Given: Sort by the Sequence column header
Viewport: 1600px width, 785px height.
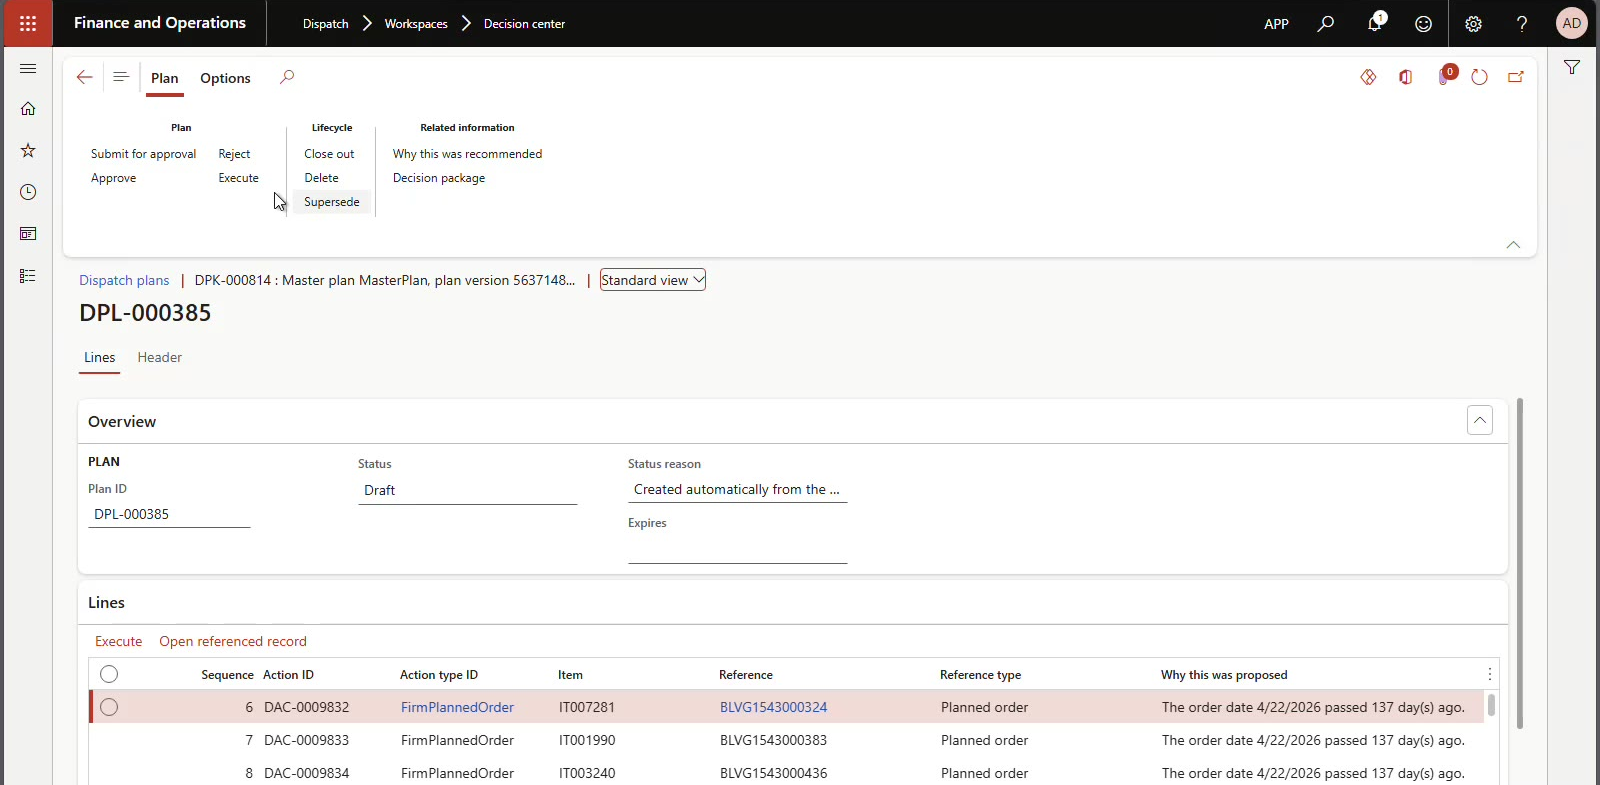Looking at the screenshot, I should [227, 675].
